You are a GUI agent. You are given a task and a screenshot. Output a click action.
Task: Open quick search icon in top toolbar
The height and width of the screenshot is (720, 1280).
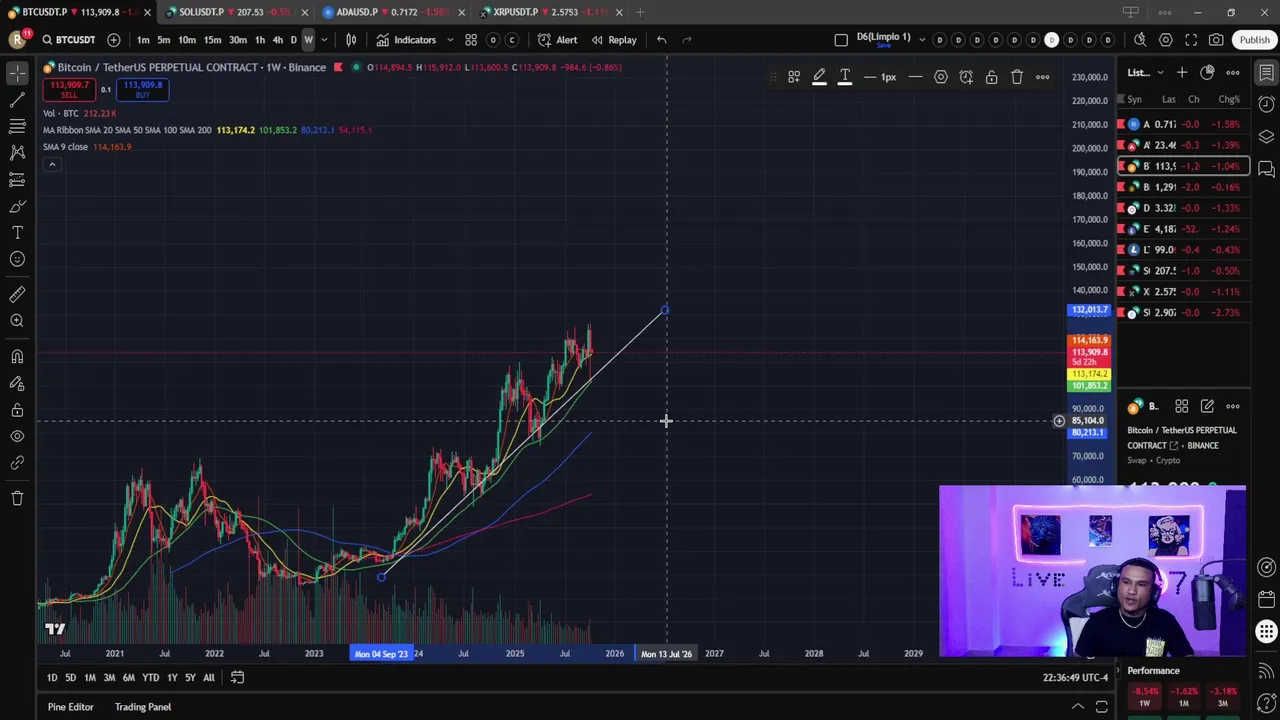(1140, 40)
